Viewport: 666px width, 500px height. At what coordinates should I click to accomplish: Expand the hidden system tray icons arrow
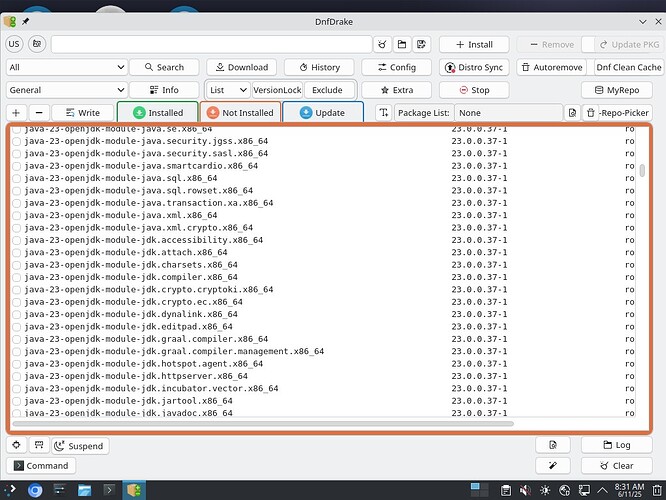[602, 491]
